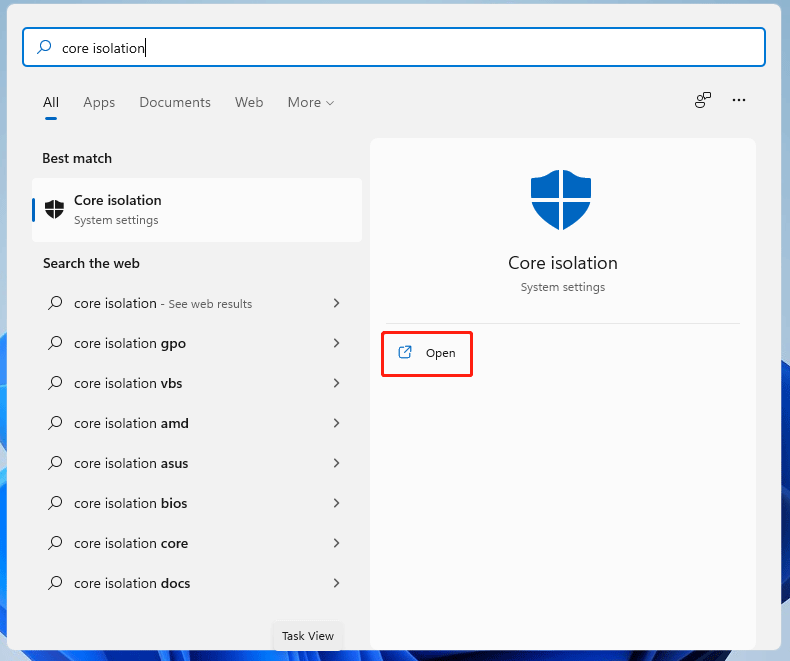790x661 pixels.
Task: Click search icon beside 'core isolation asus'
Action: [55, 463]
